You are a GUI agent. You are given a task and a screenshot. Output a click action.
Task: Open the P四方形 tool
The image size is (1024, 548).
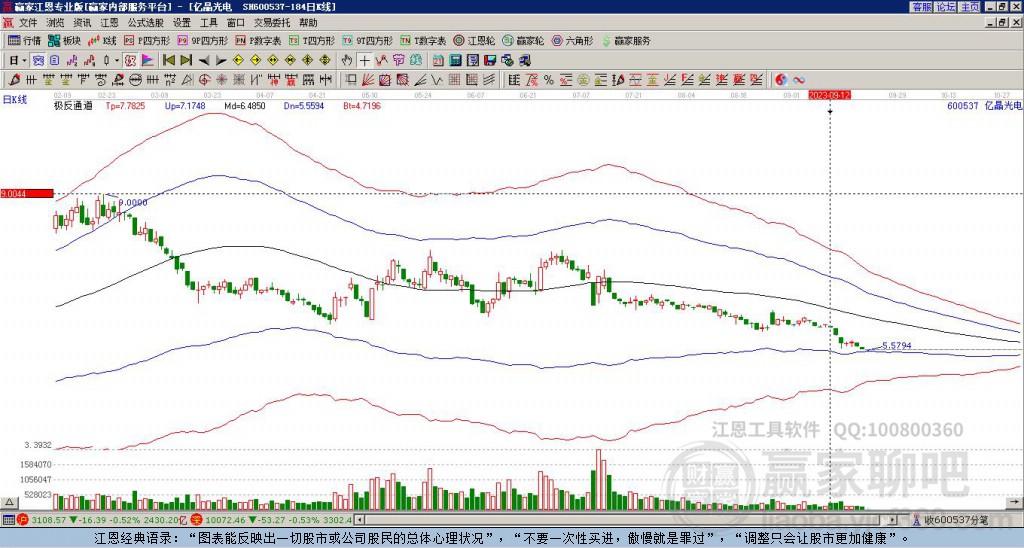click(x=147, y=40)
